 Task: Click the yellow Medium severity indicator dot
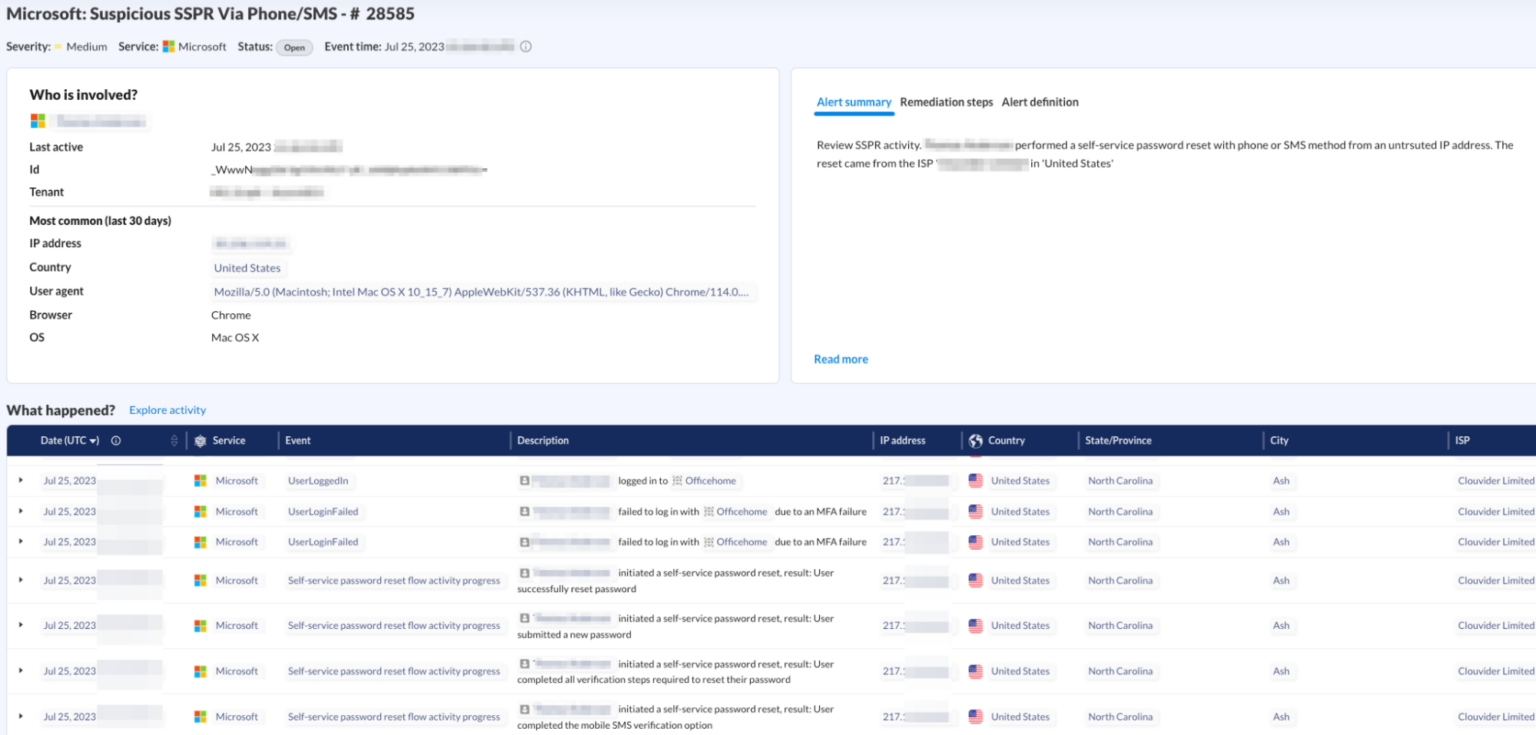click(x=58, y=47)
